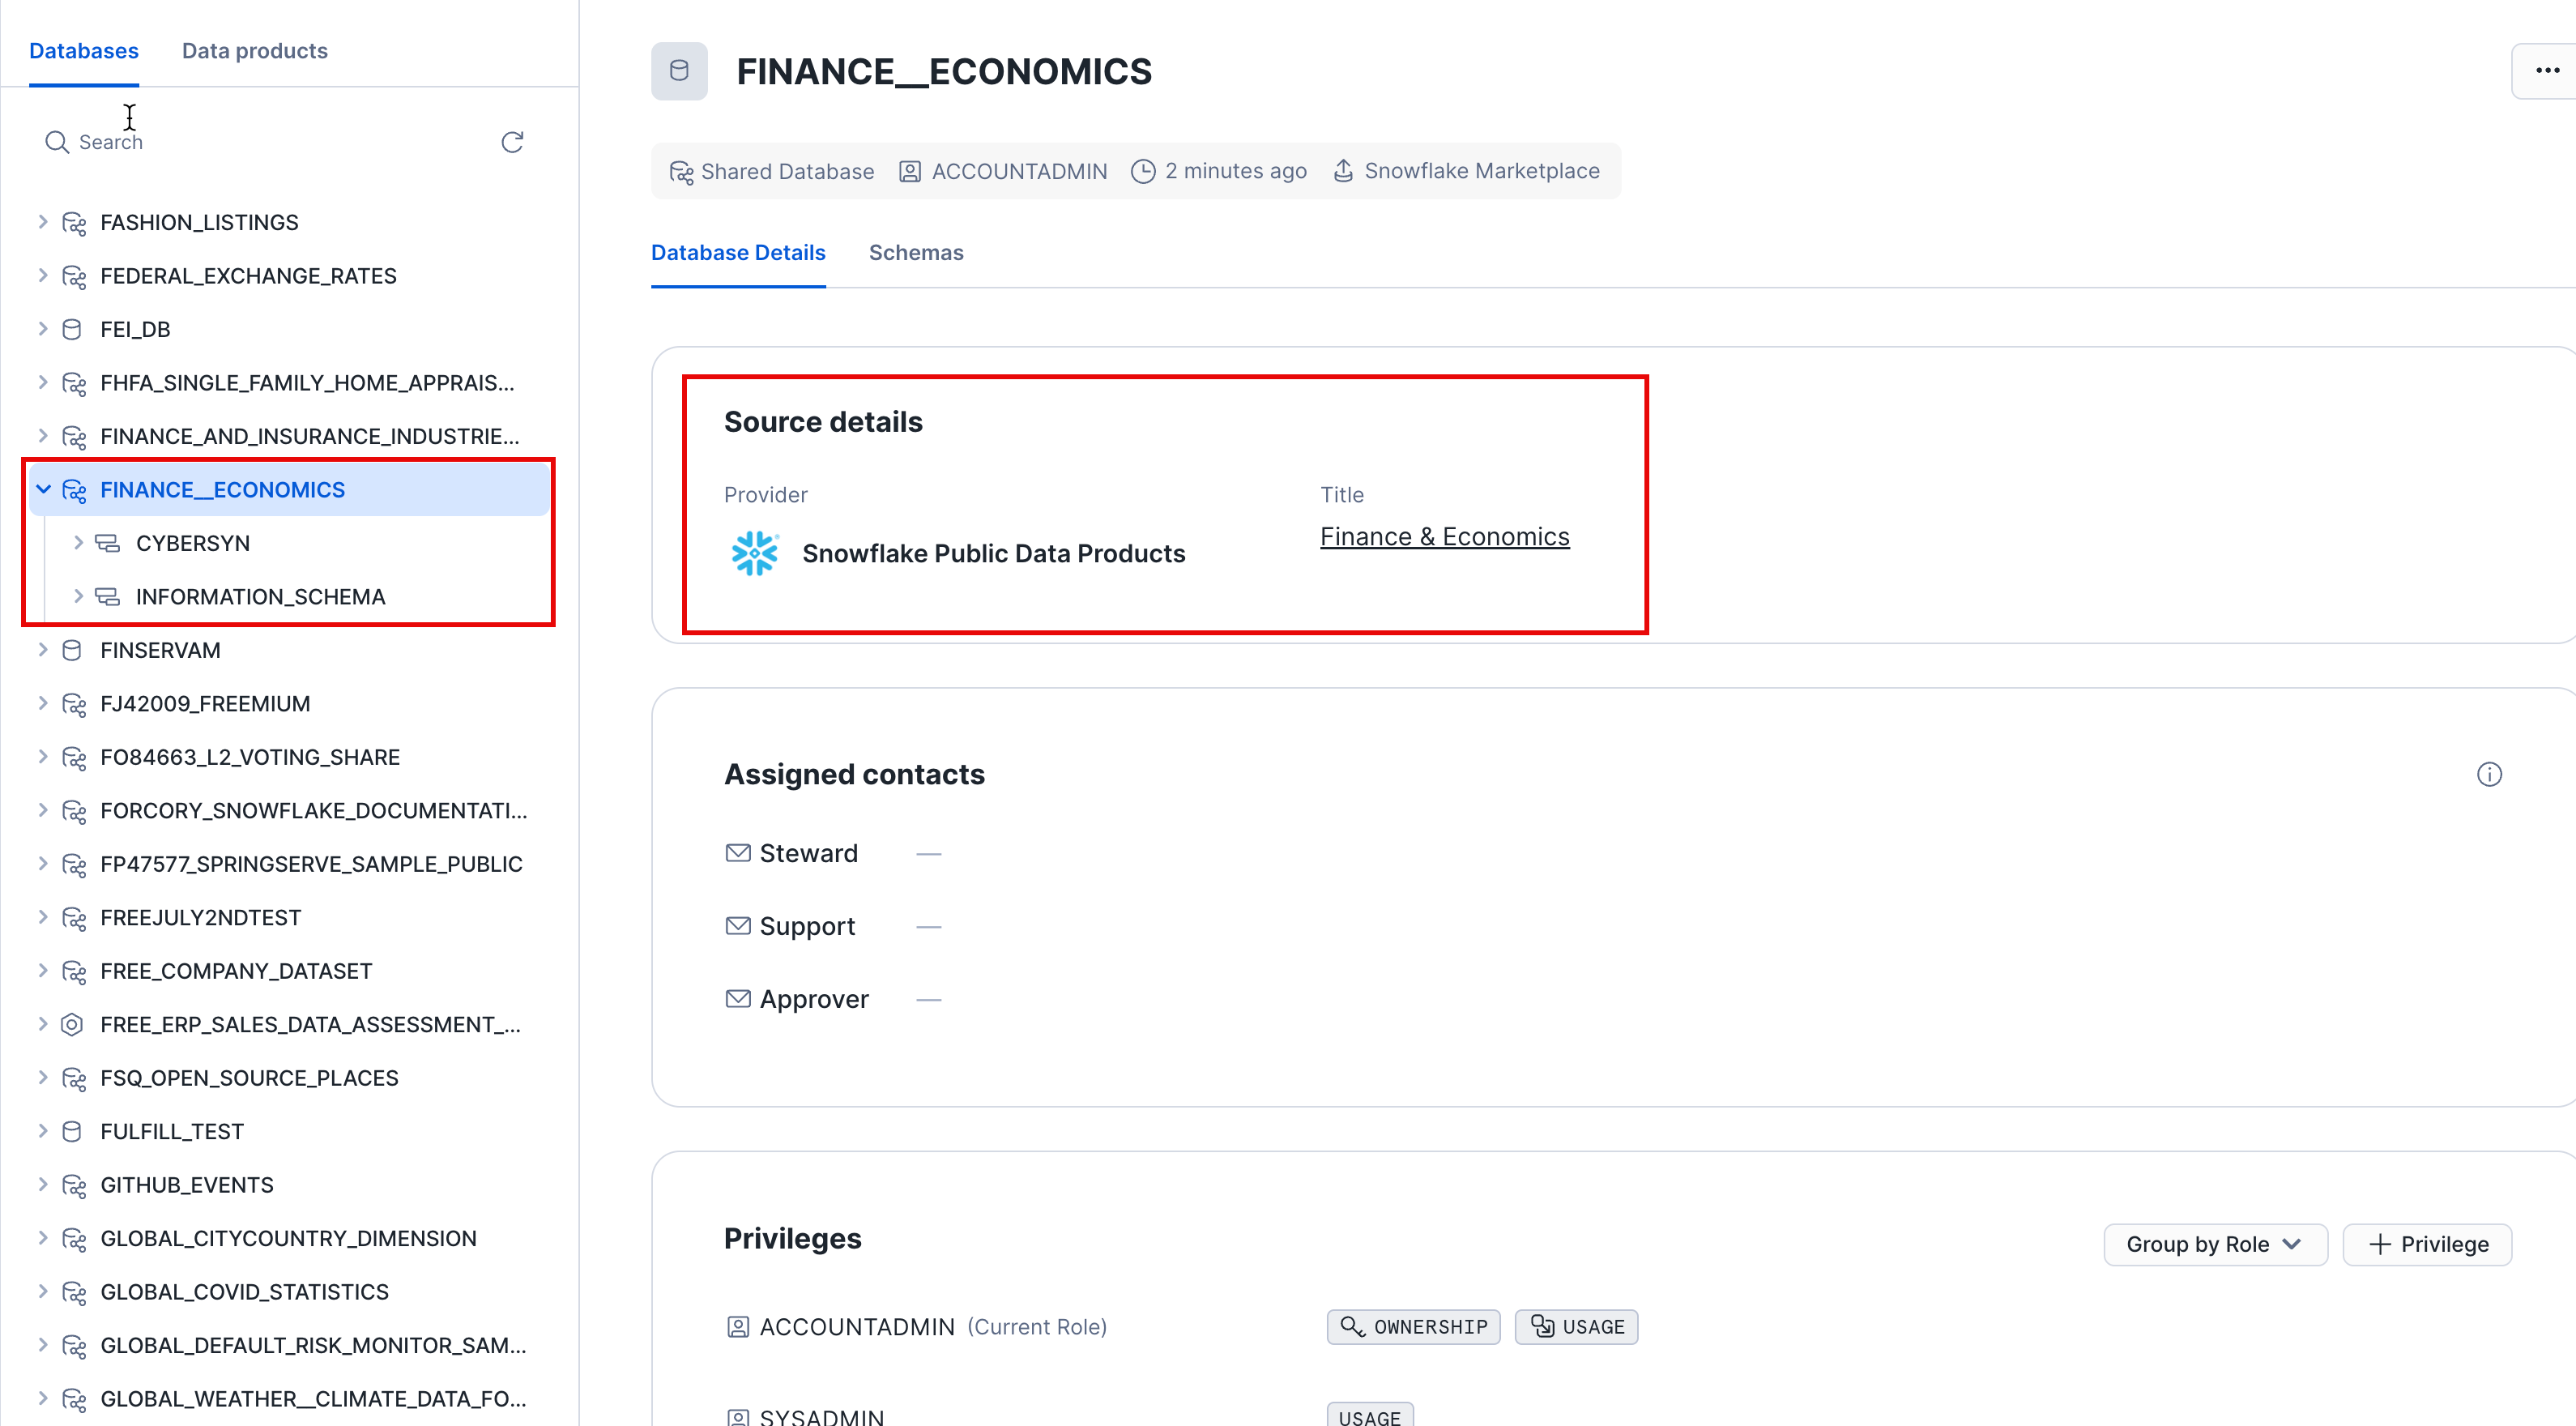Click the search magnifier icon
Viewport: 2576px width, 1426px height.
(56, 142)
